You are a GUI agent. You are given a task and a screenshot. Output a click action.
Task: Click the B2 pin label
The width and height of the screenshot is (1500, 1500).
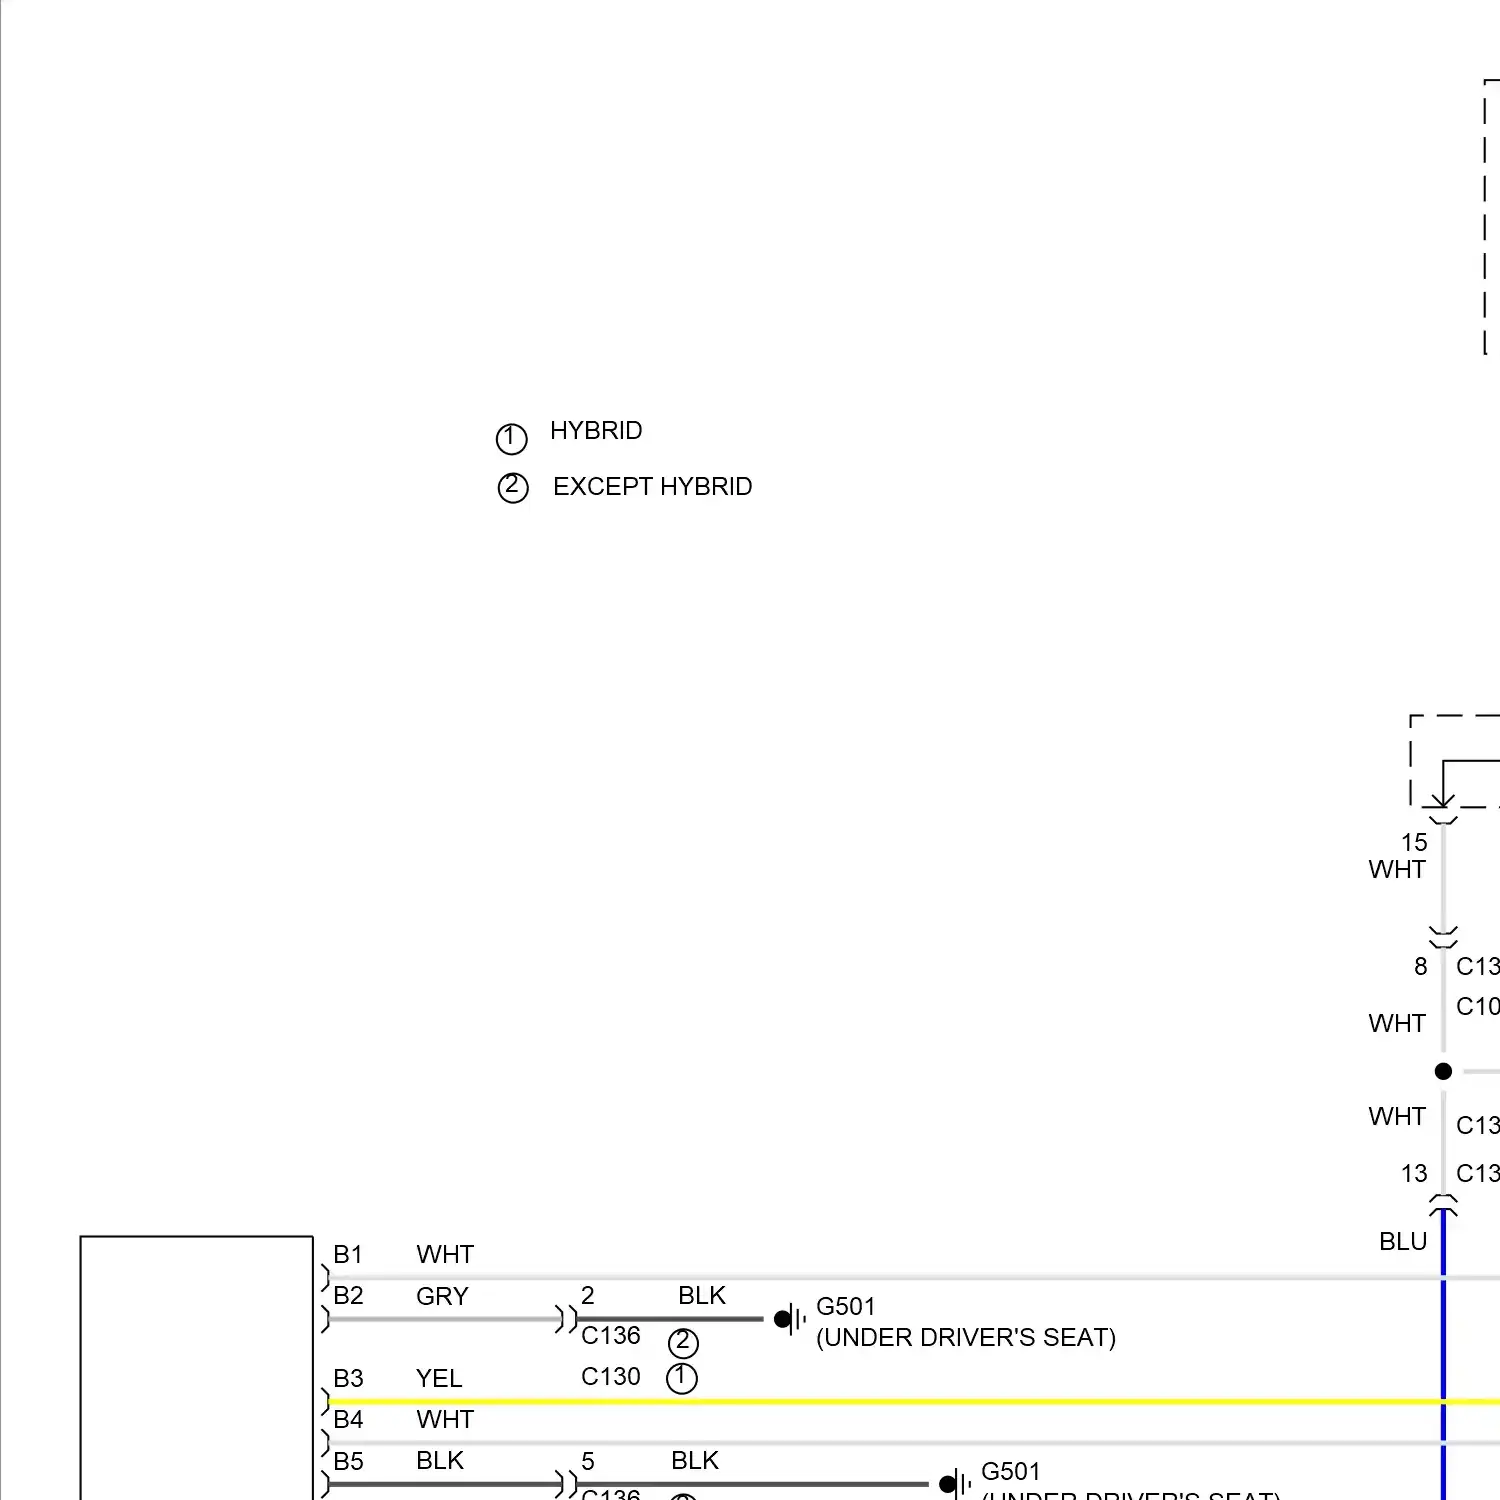[x=348, y=1296]
